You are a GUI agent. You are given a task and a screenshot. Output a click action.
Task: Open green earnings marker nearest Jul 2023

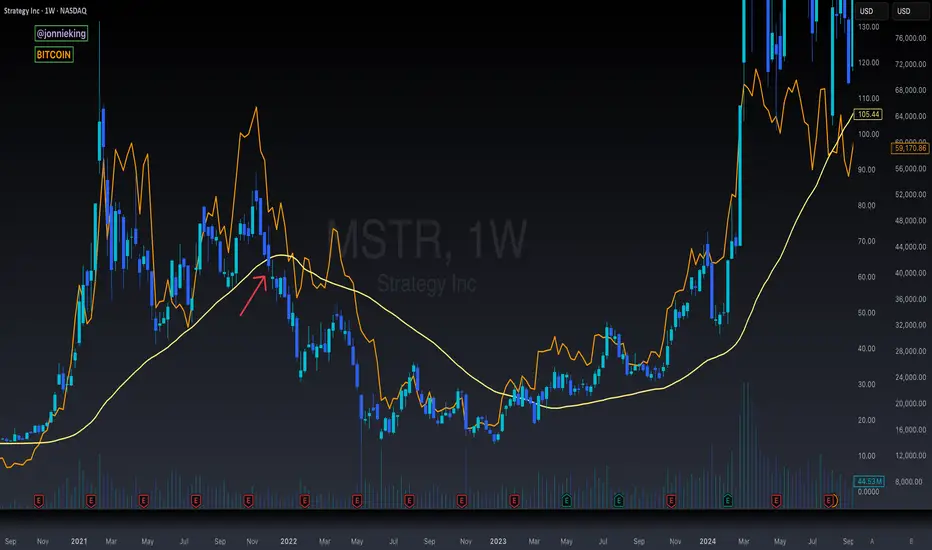[x=619, y=501]
